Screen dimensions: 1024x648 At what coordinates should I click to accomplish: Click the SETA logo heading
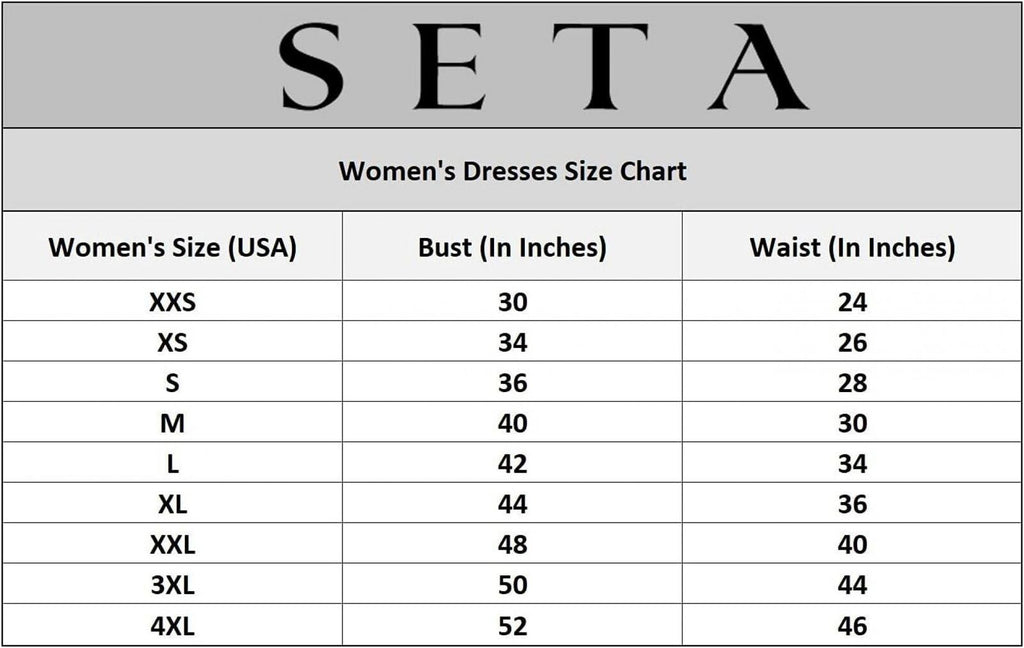[545, 65]
